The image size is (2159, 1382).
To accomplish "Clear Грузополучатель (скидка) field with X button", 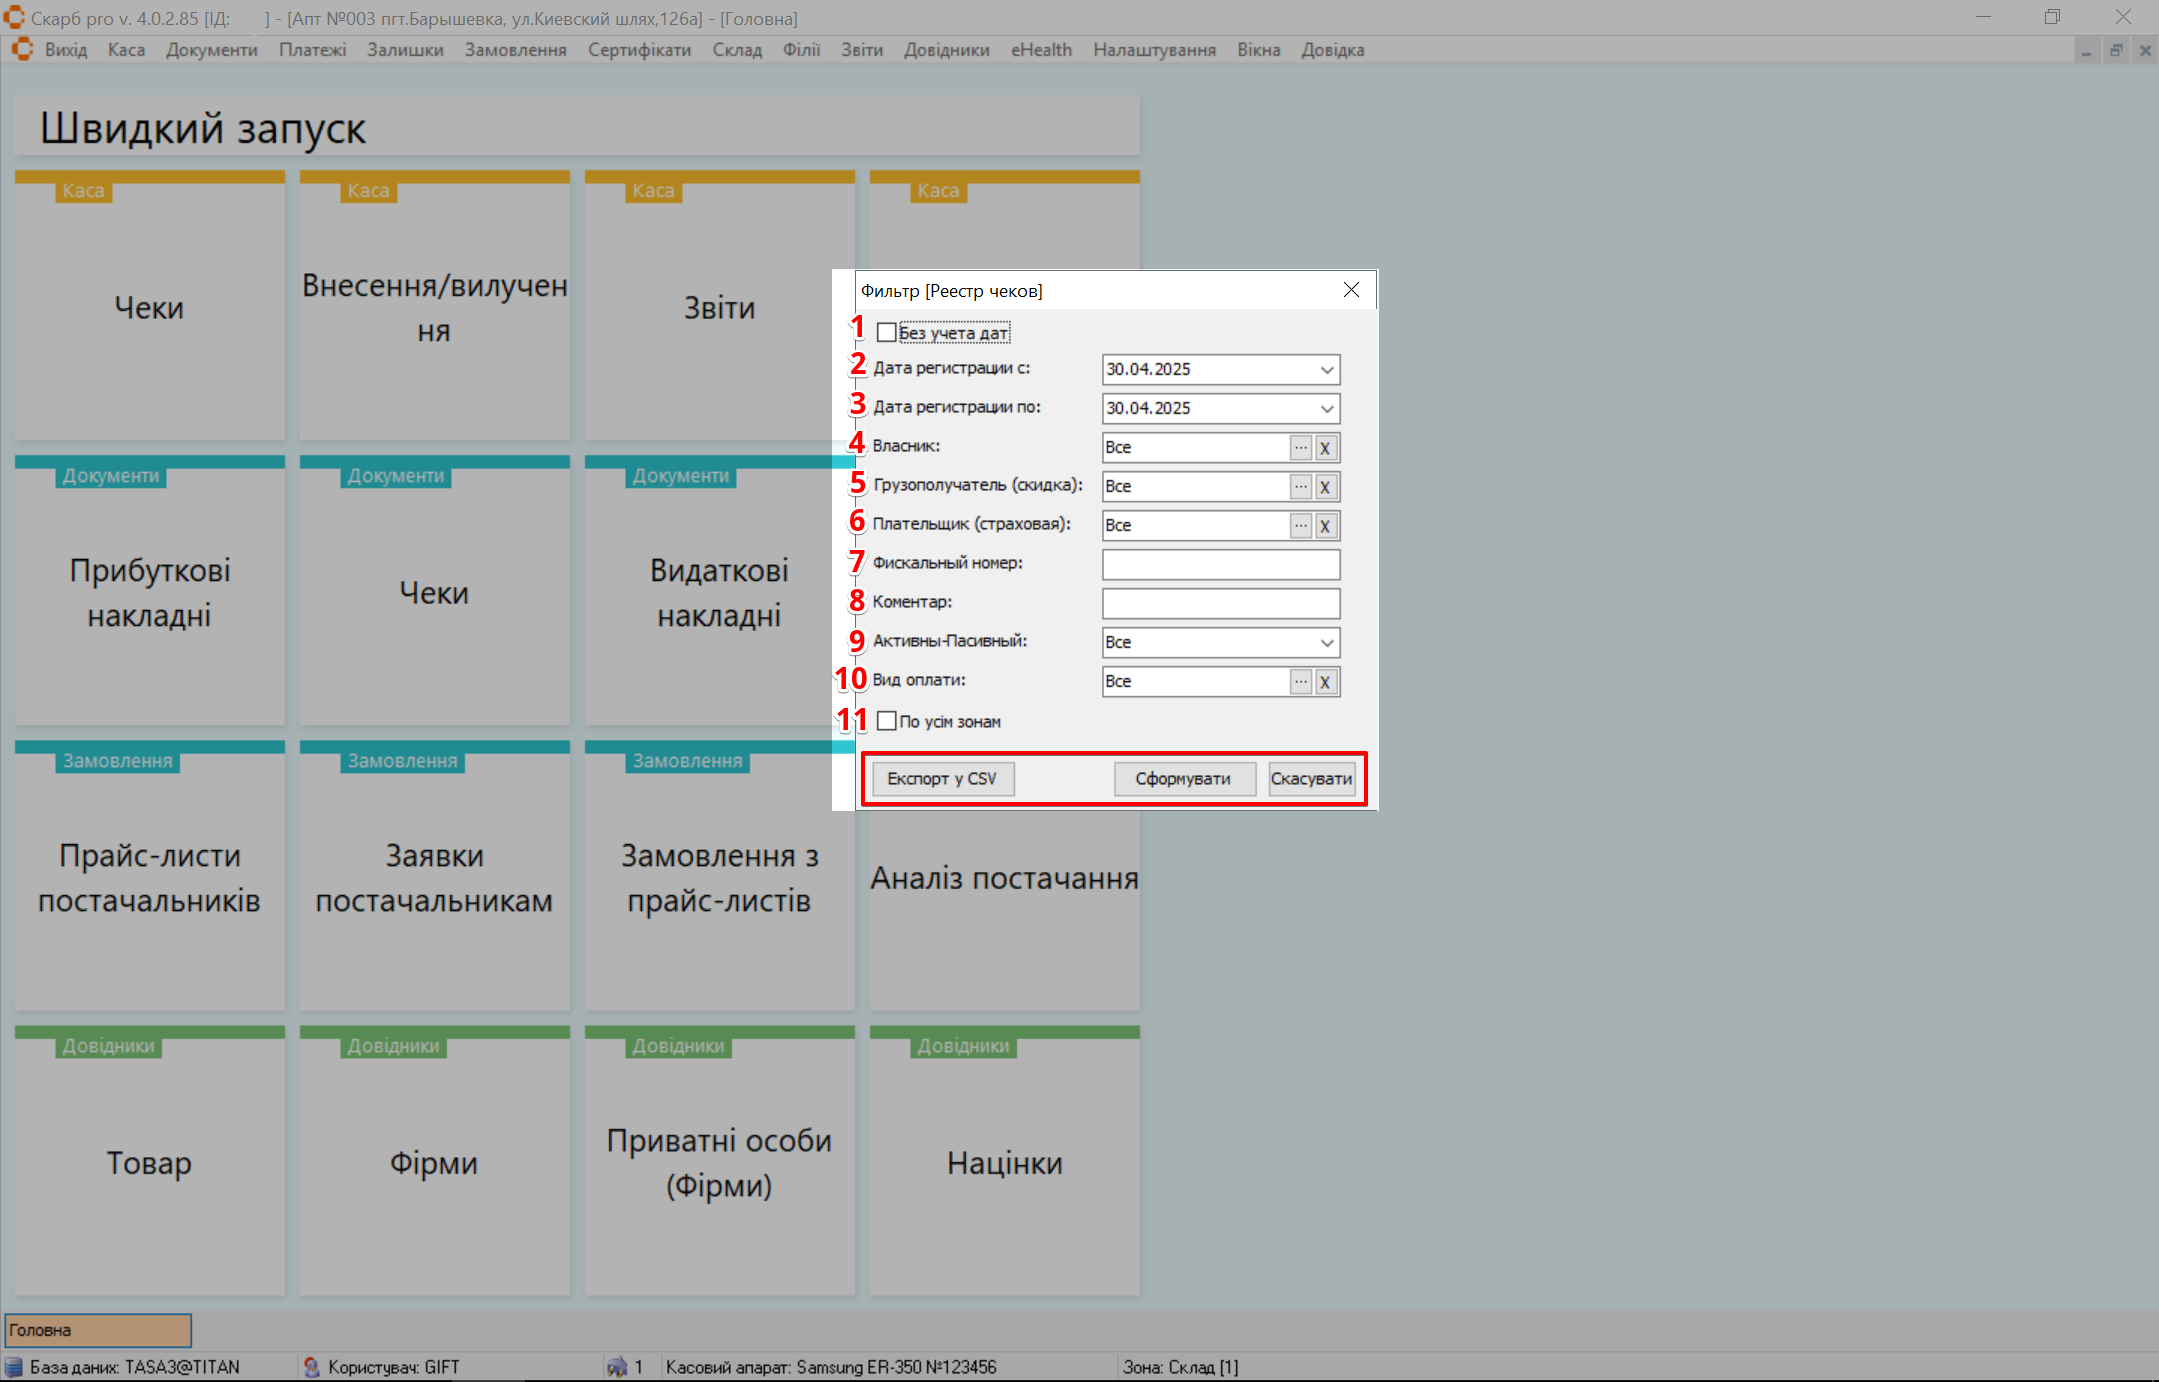I will 1325,487.
